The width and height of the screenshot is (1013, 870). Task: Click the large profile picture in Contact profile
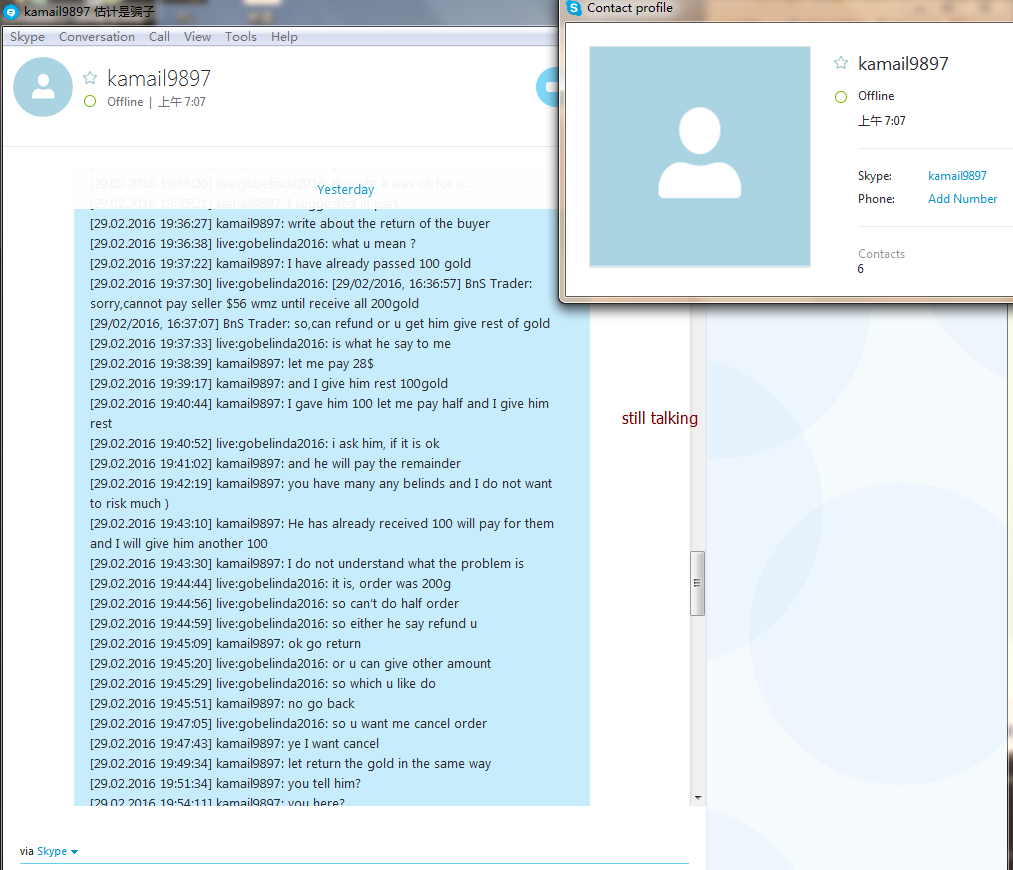click(700, 156)
